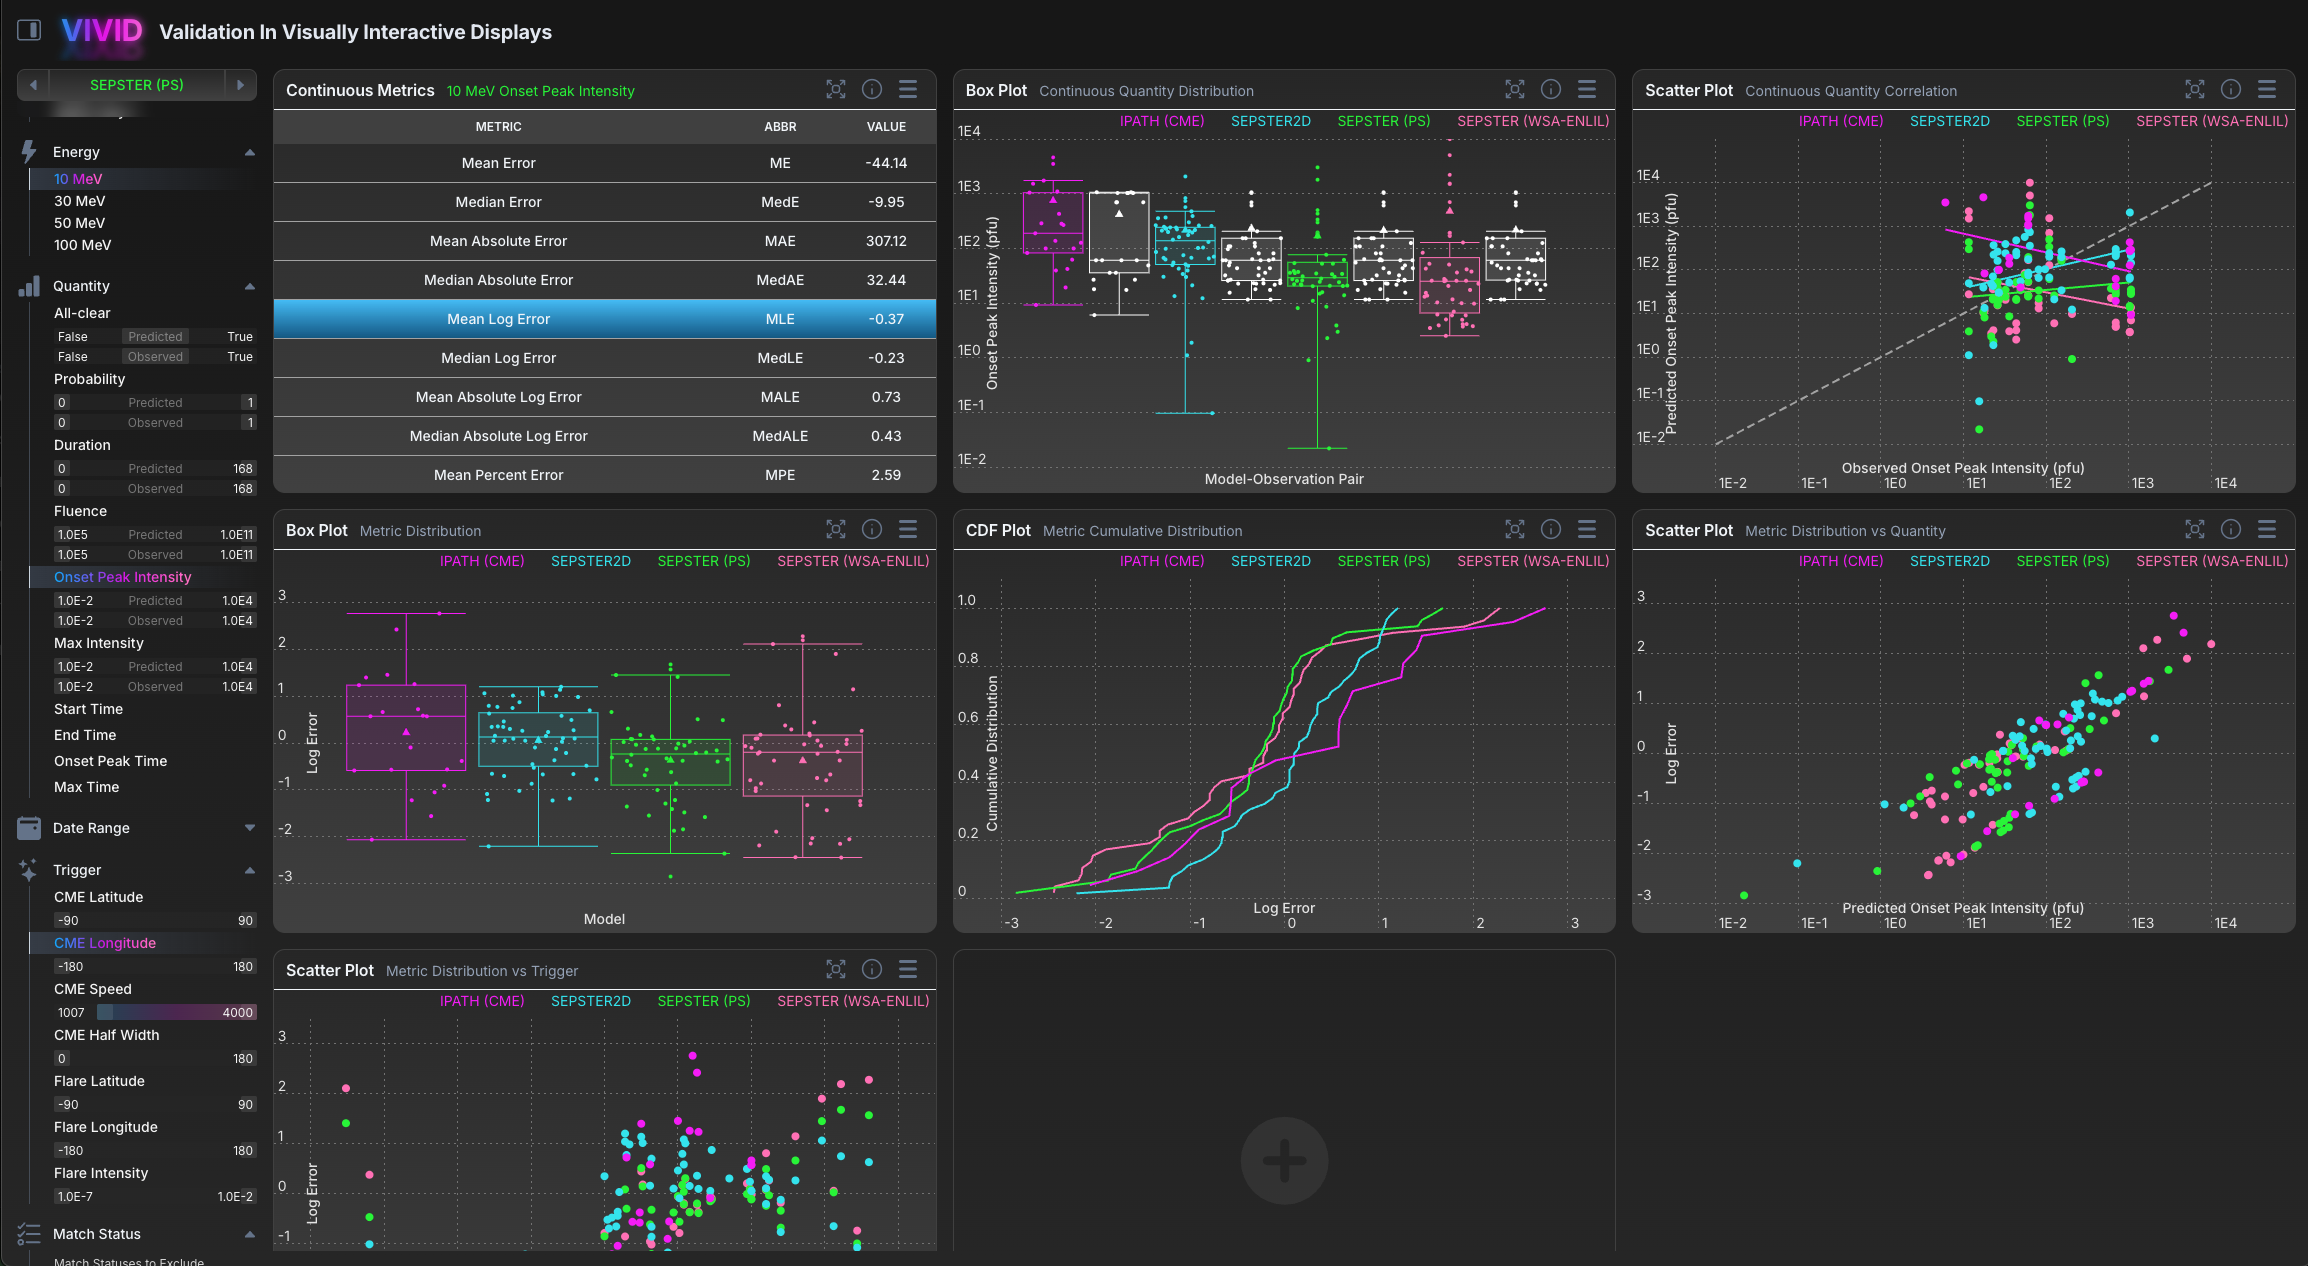Viewport: 2308px width, 1266px height.
Task: Collapse the Match Status section
Action: 250,1234
